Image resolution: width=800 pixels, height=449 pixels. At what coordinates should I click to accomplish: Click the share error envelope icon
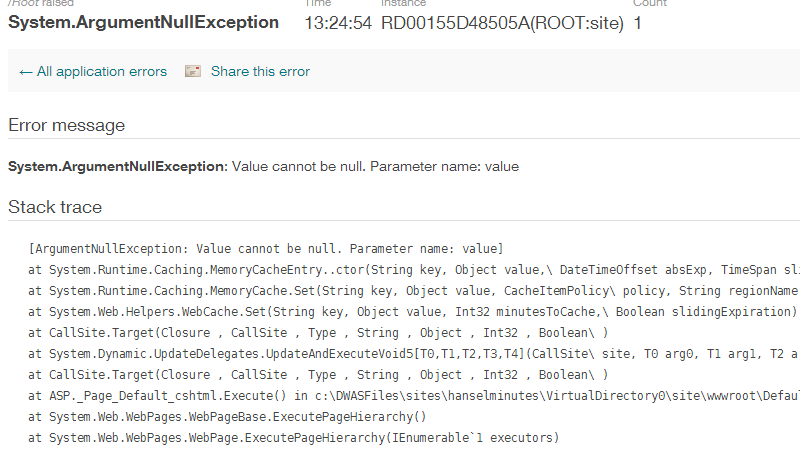tap(192, 71)
